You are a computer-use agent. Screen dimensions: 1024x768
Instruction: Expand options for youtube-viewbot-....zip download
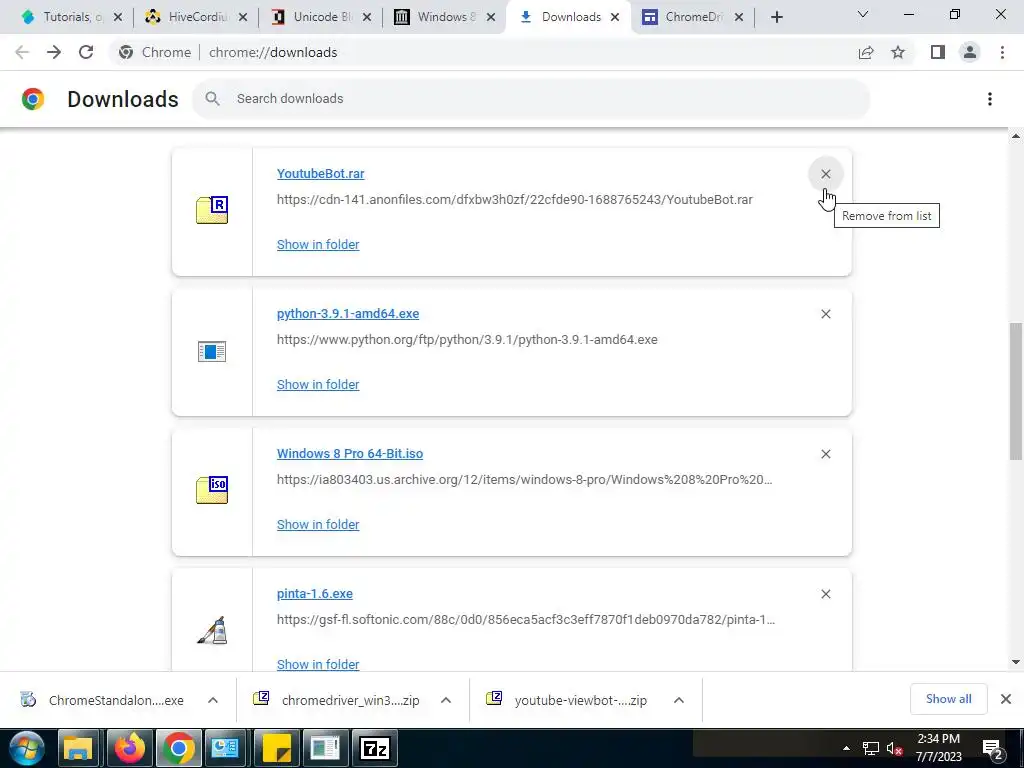point(679,700)
